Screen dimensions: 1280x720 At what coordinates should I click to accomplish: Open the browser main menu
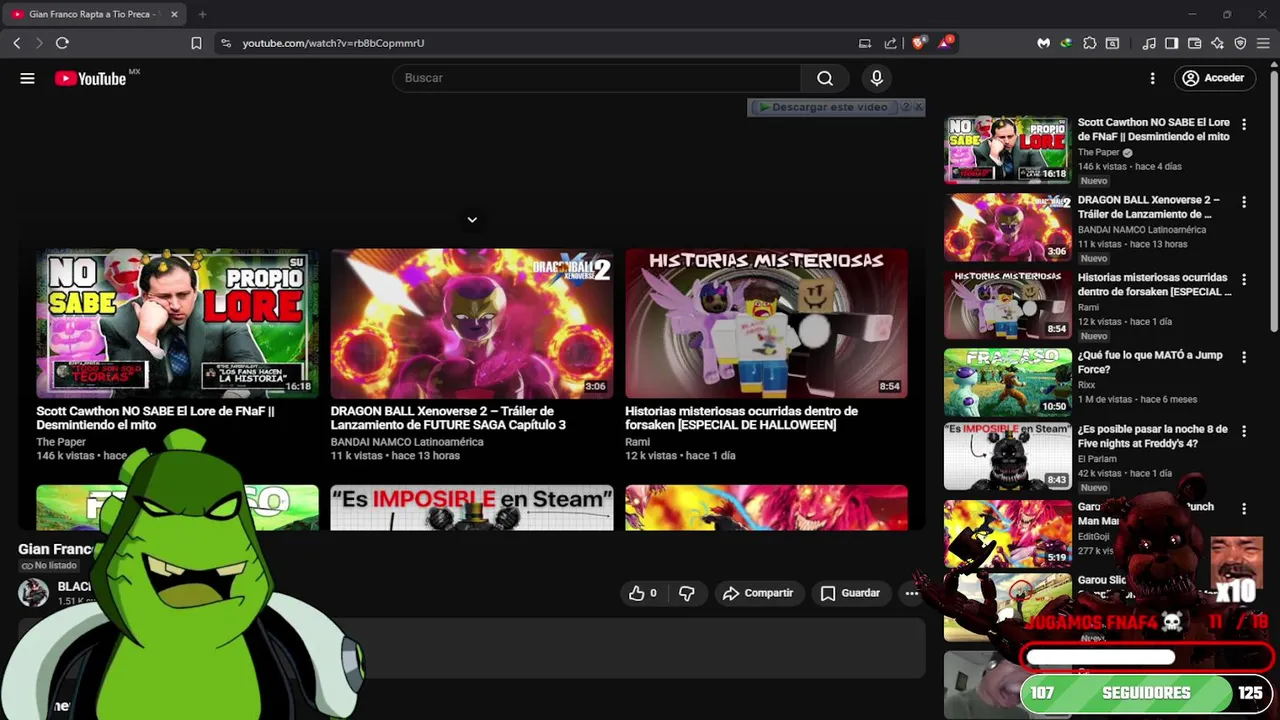(x=1264, y=43)
